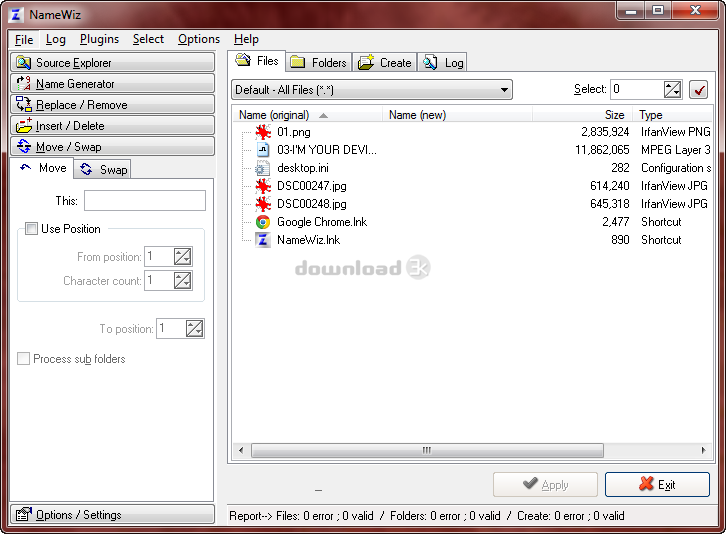This screenshot has height=534, width=726.
Task: Open the Select menu
Action: click(148, 39)
